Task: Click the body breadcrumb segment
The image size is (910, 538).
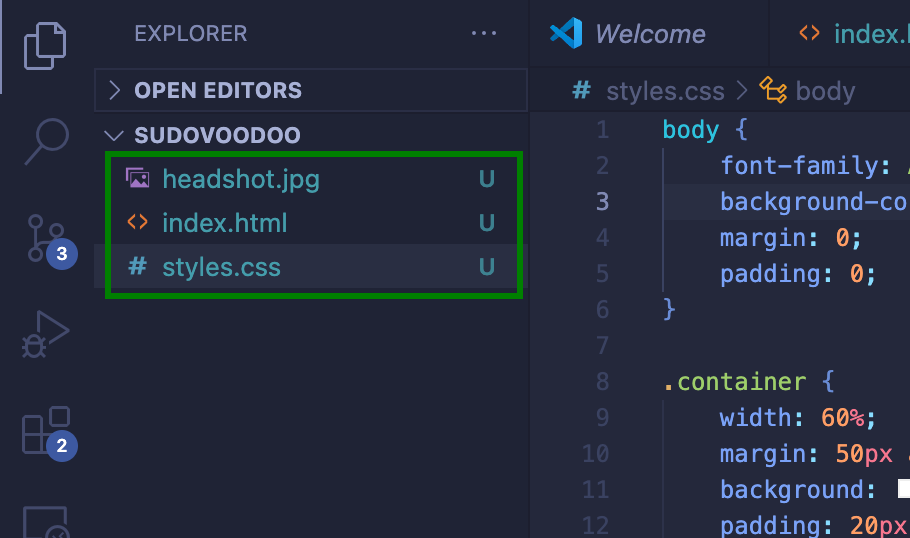Action: tap(825, 91)
